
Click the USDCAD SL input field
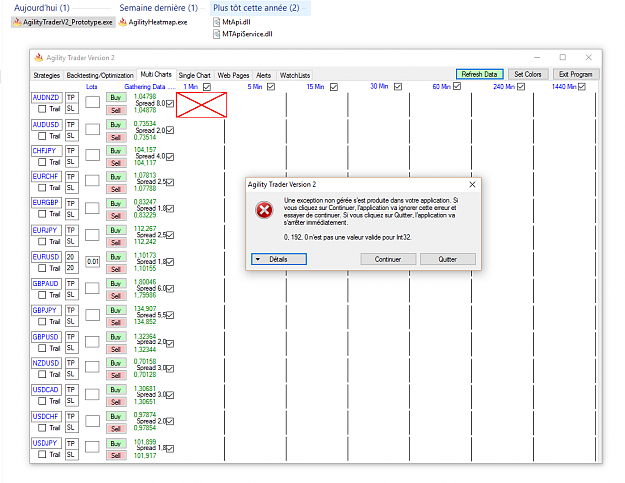(x=72, y=401)
